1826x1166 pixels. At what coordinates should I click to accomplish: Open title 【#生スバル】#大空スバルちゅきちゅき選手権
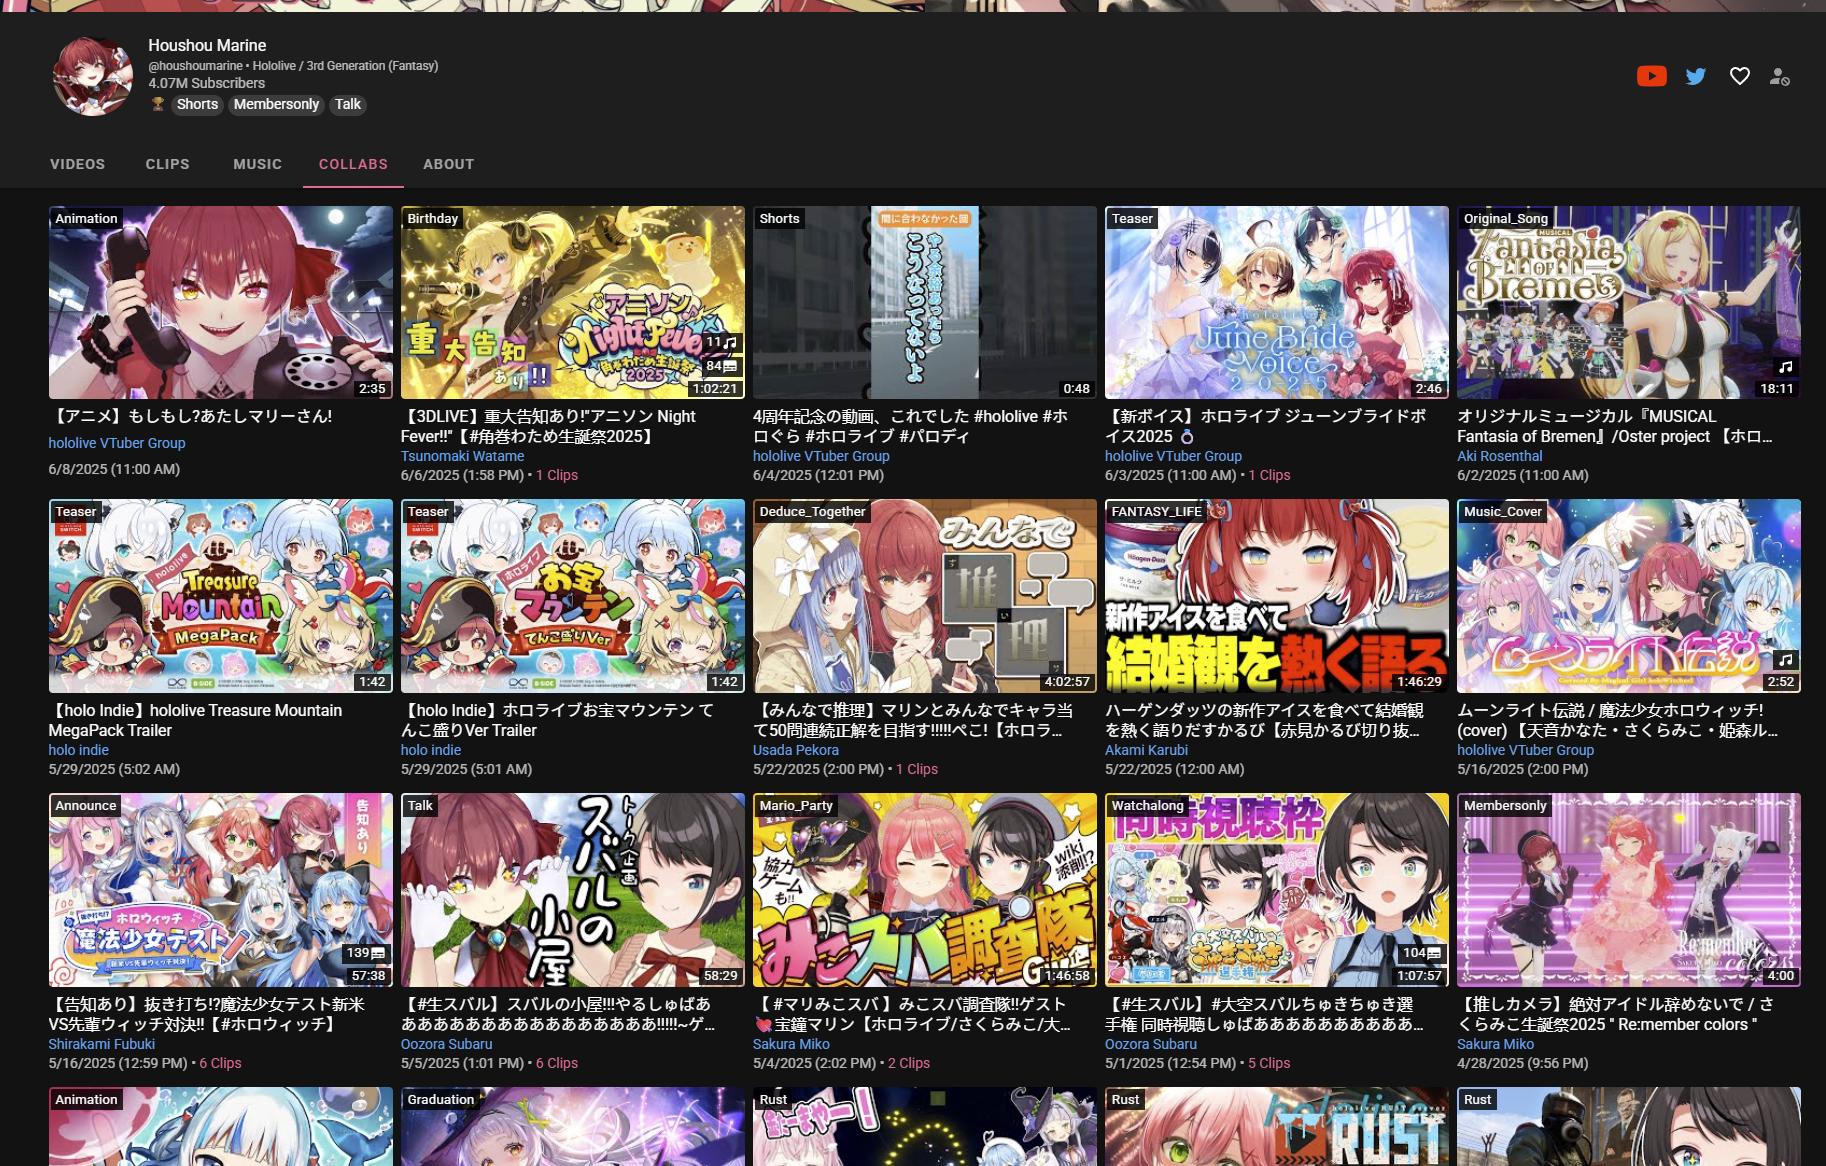pyautogui.click(x=1264, y=1014)
